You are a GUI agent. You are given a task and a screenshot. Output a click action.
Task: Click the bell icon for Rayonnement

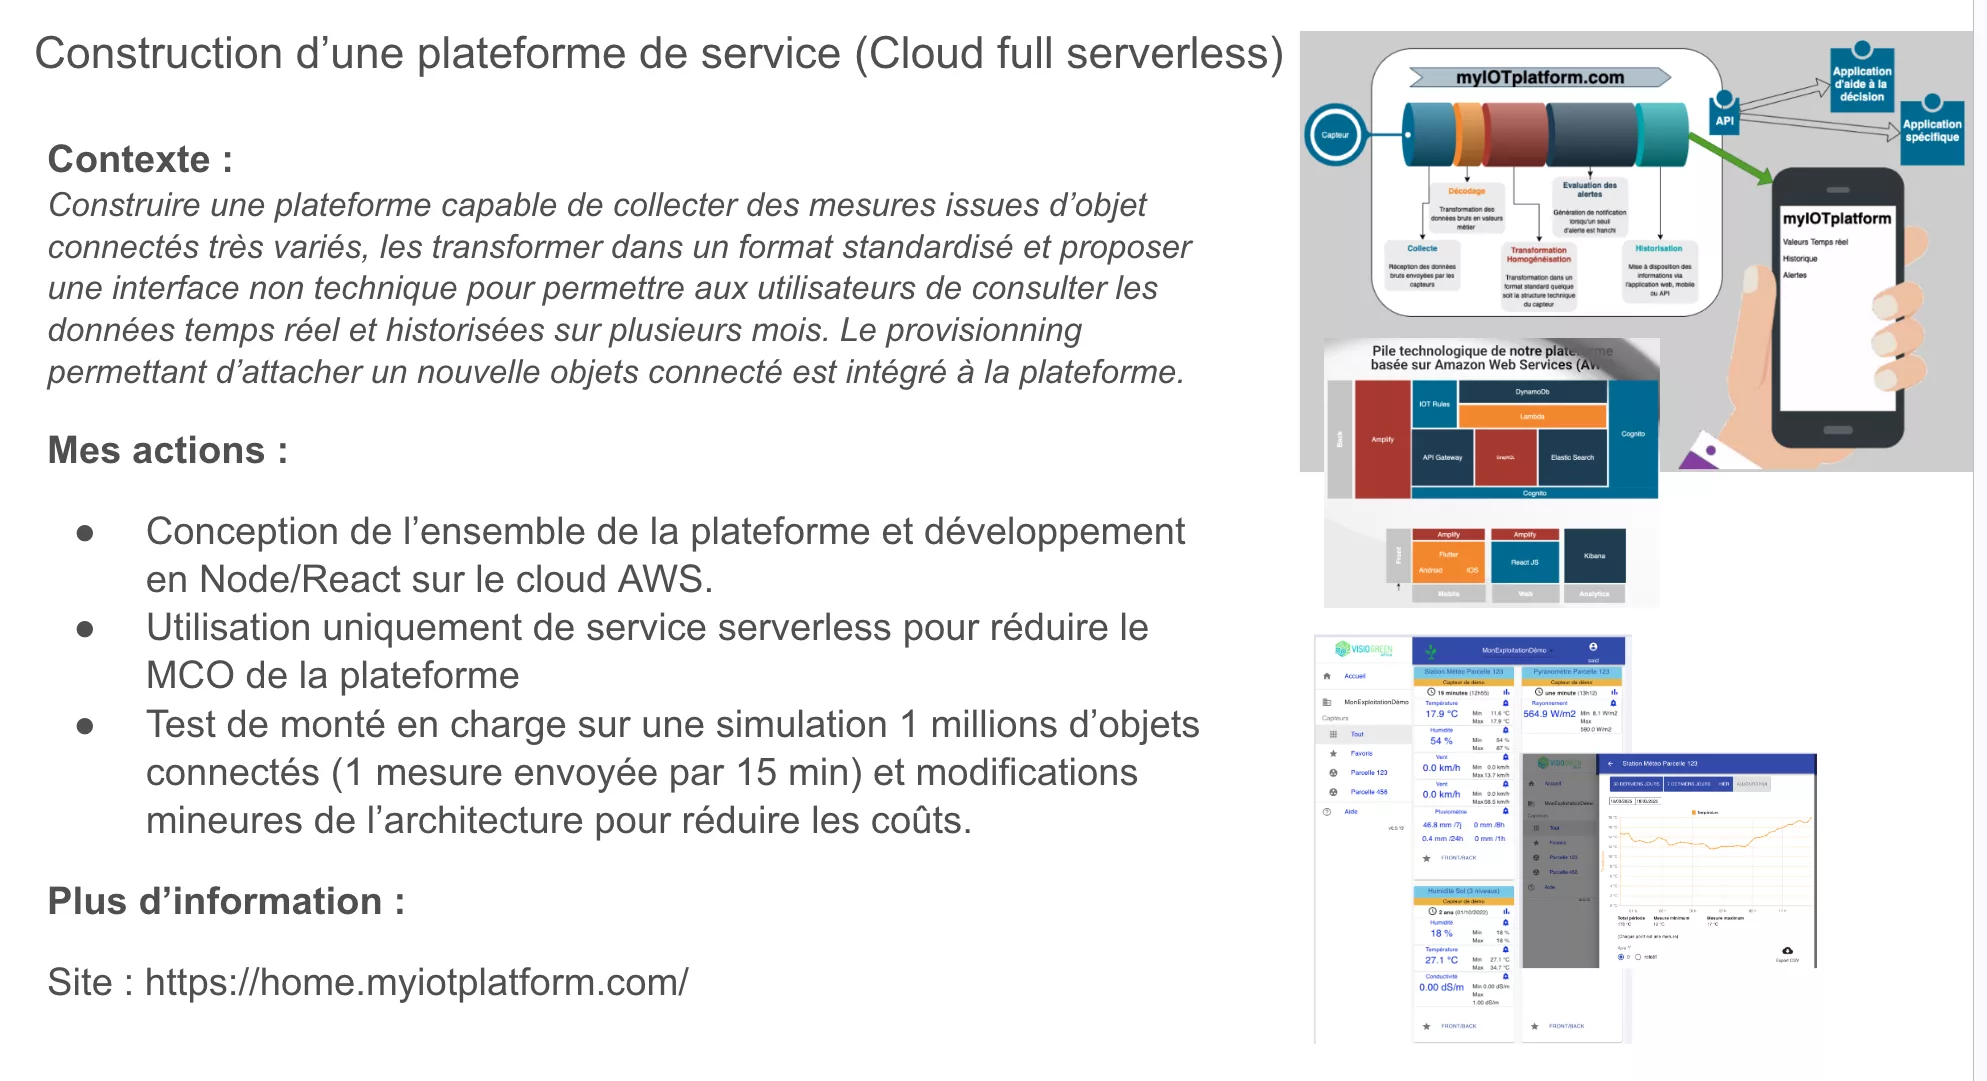[x=1613, y=703]
